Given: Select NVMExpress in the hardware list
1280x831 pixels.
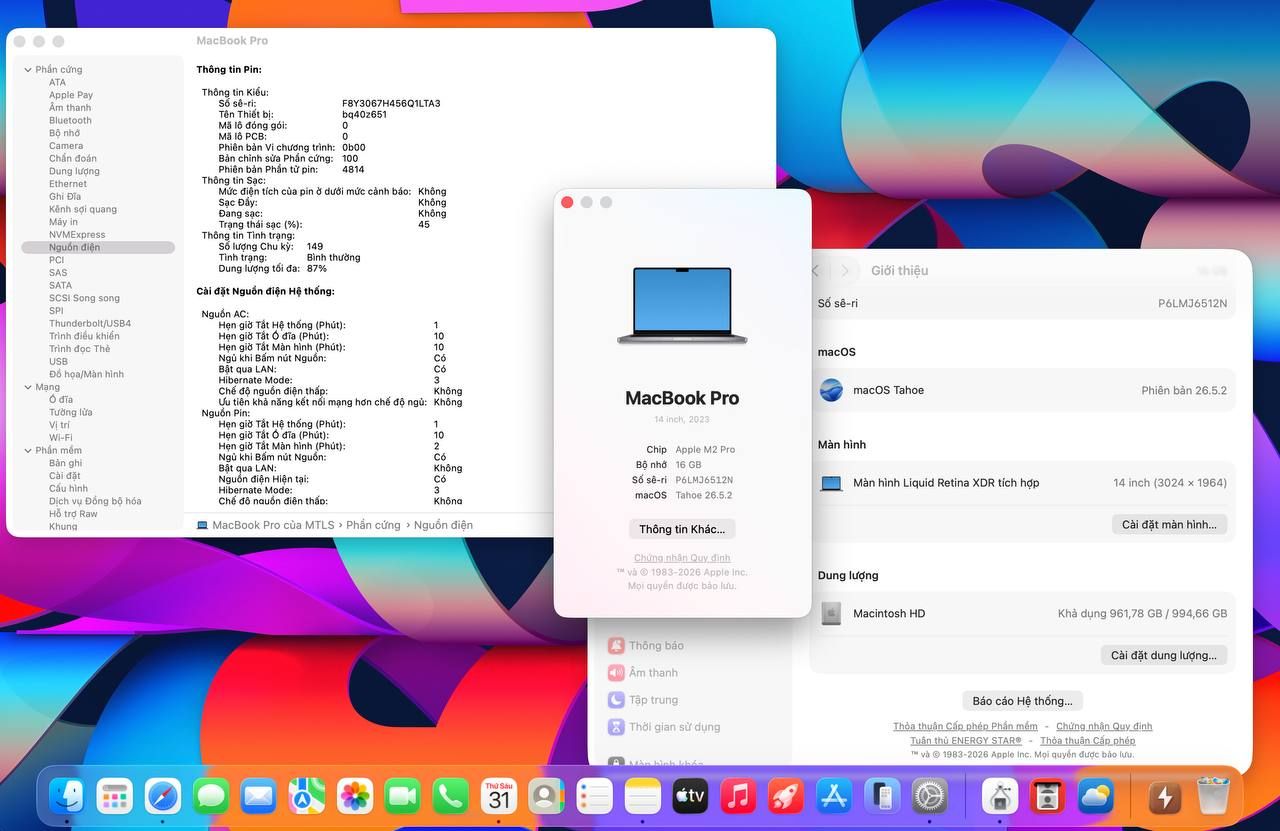Looking at the screenshot, I should pos(77,235).
